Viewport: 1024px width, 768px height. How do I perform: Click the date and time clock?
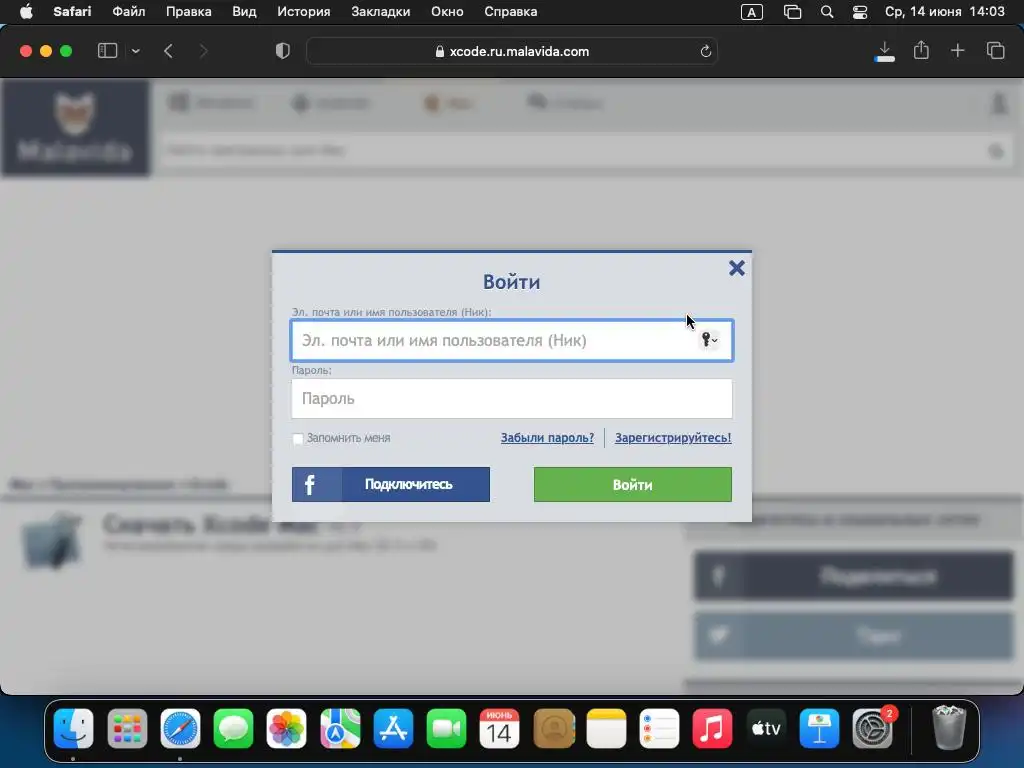tap(944, 11)
